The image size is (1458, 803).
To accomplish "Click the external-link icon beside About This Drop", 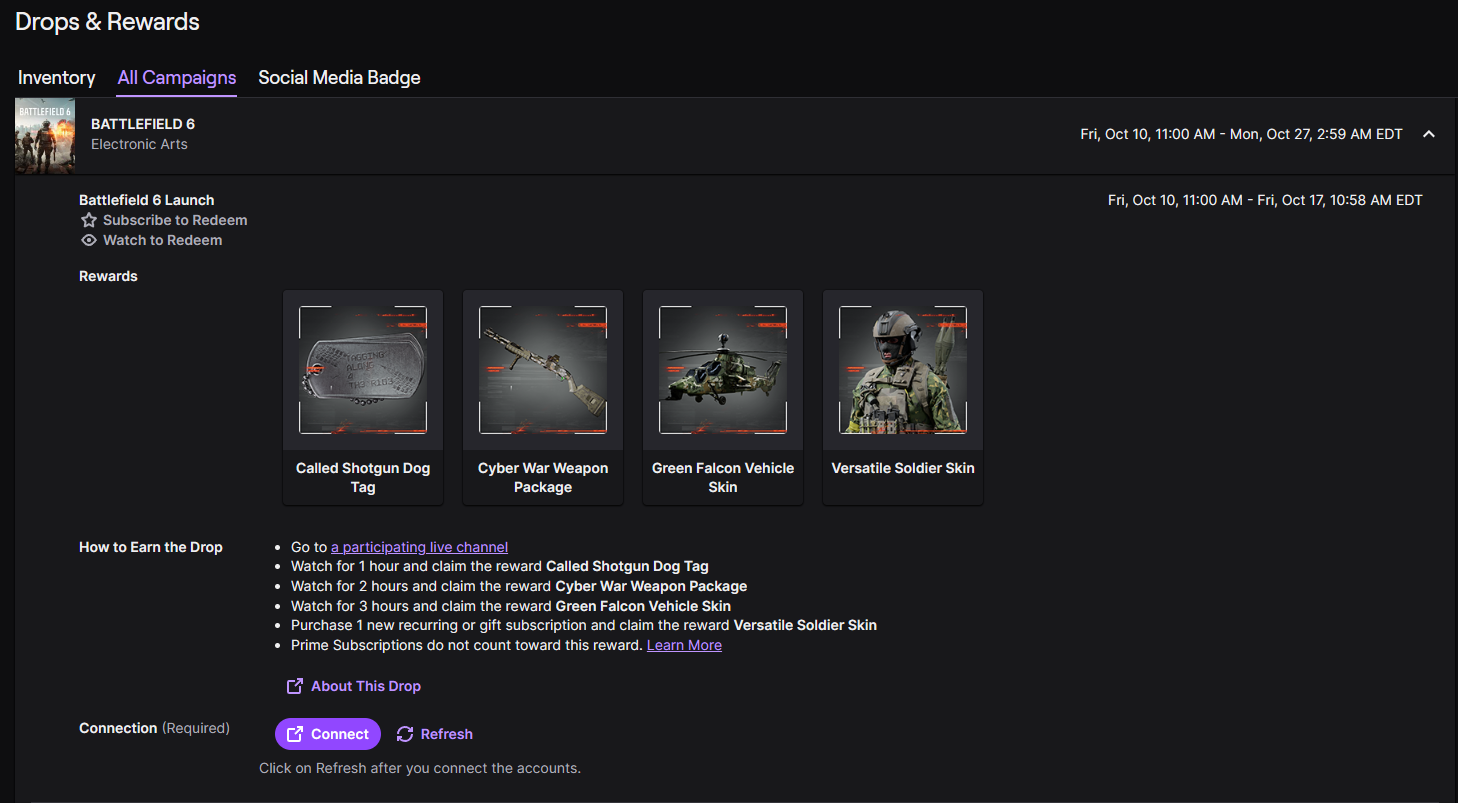I will click(295, 686).
